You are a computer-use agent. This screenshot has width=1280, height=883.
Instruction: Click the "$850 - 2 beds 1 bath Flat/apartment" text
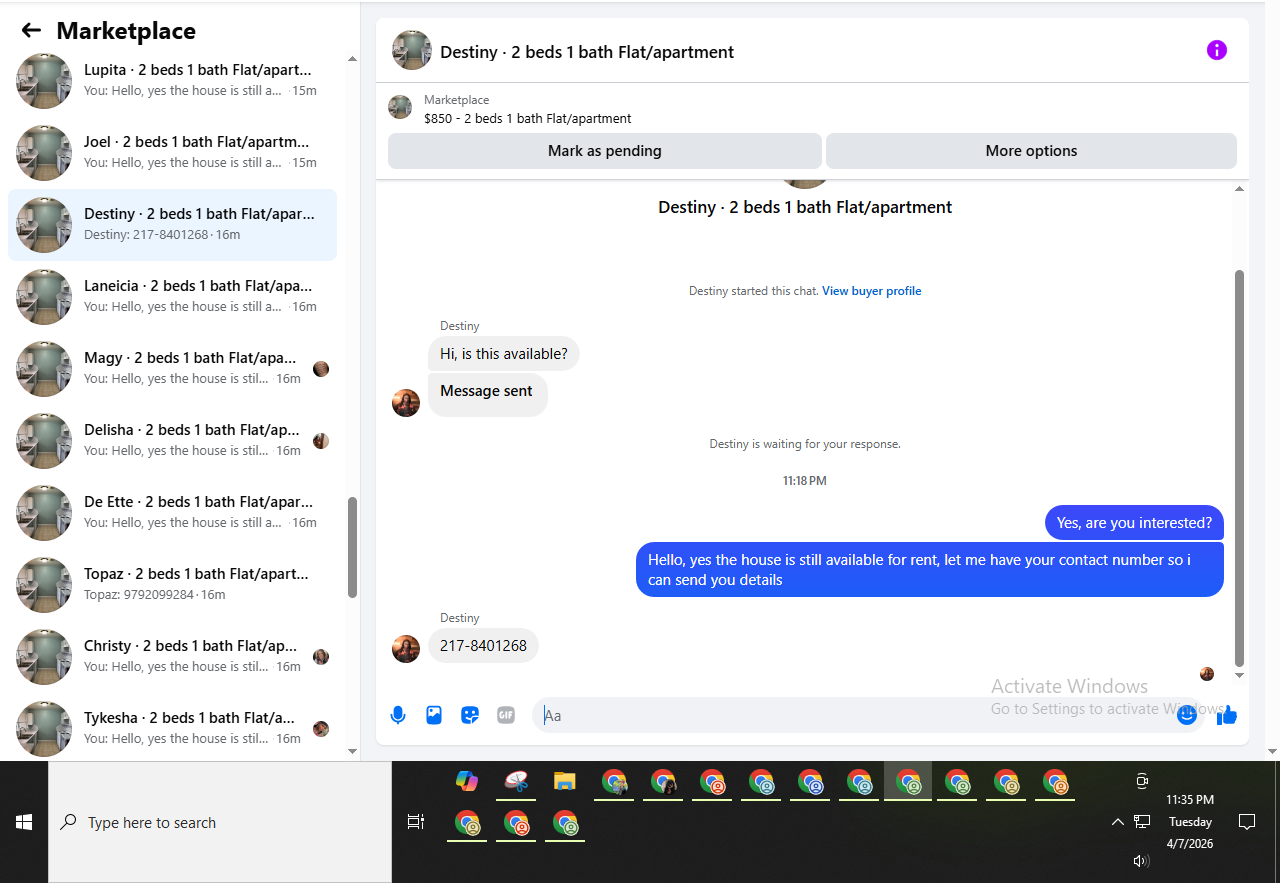[528, 118]
